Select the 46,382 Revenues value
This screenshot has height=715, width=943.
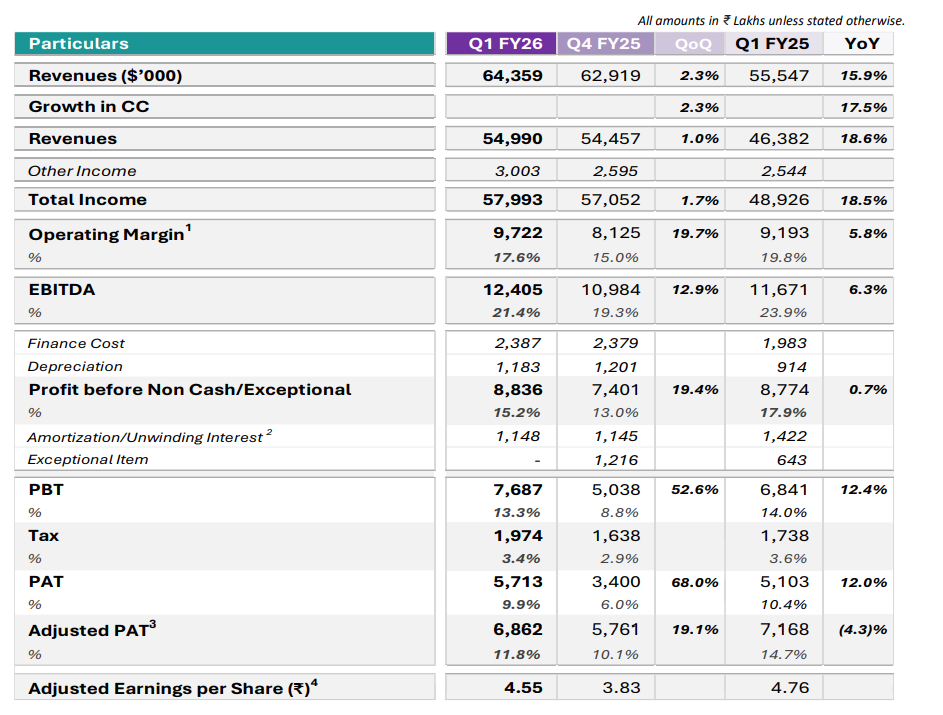[779, 139]
